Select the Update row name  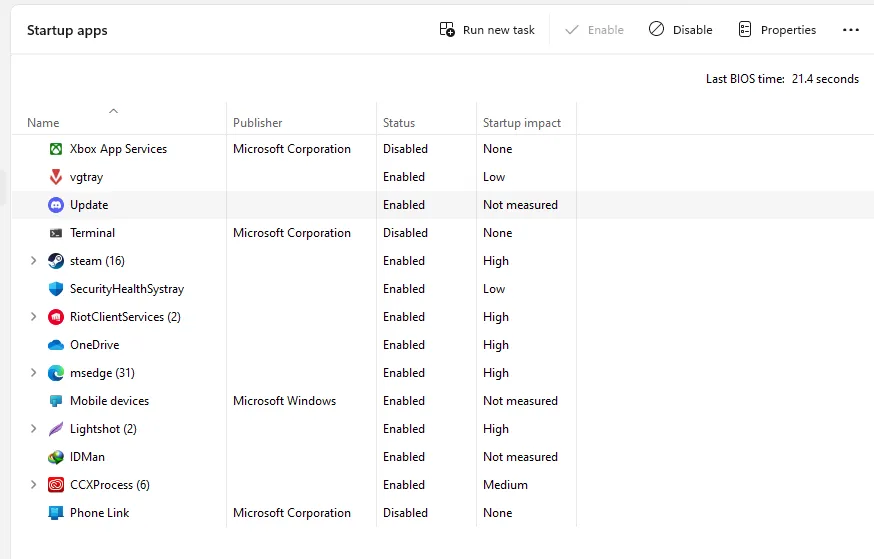89,205
